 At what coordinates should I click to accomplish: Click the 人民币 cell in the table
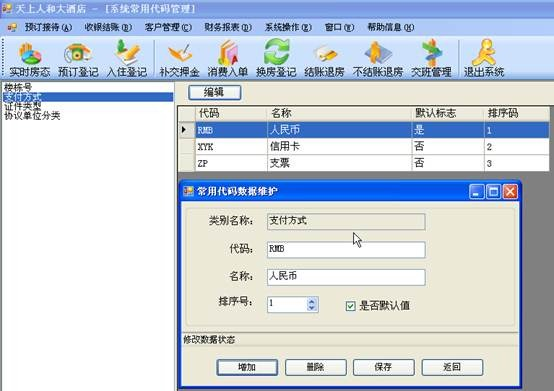[340, 130]
